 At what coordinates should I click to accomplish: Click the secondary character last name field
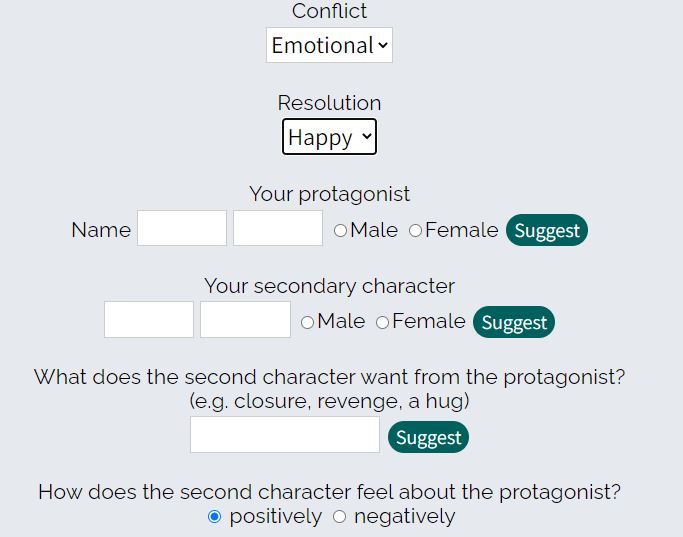click(x=245, y=320)
